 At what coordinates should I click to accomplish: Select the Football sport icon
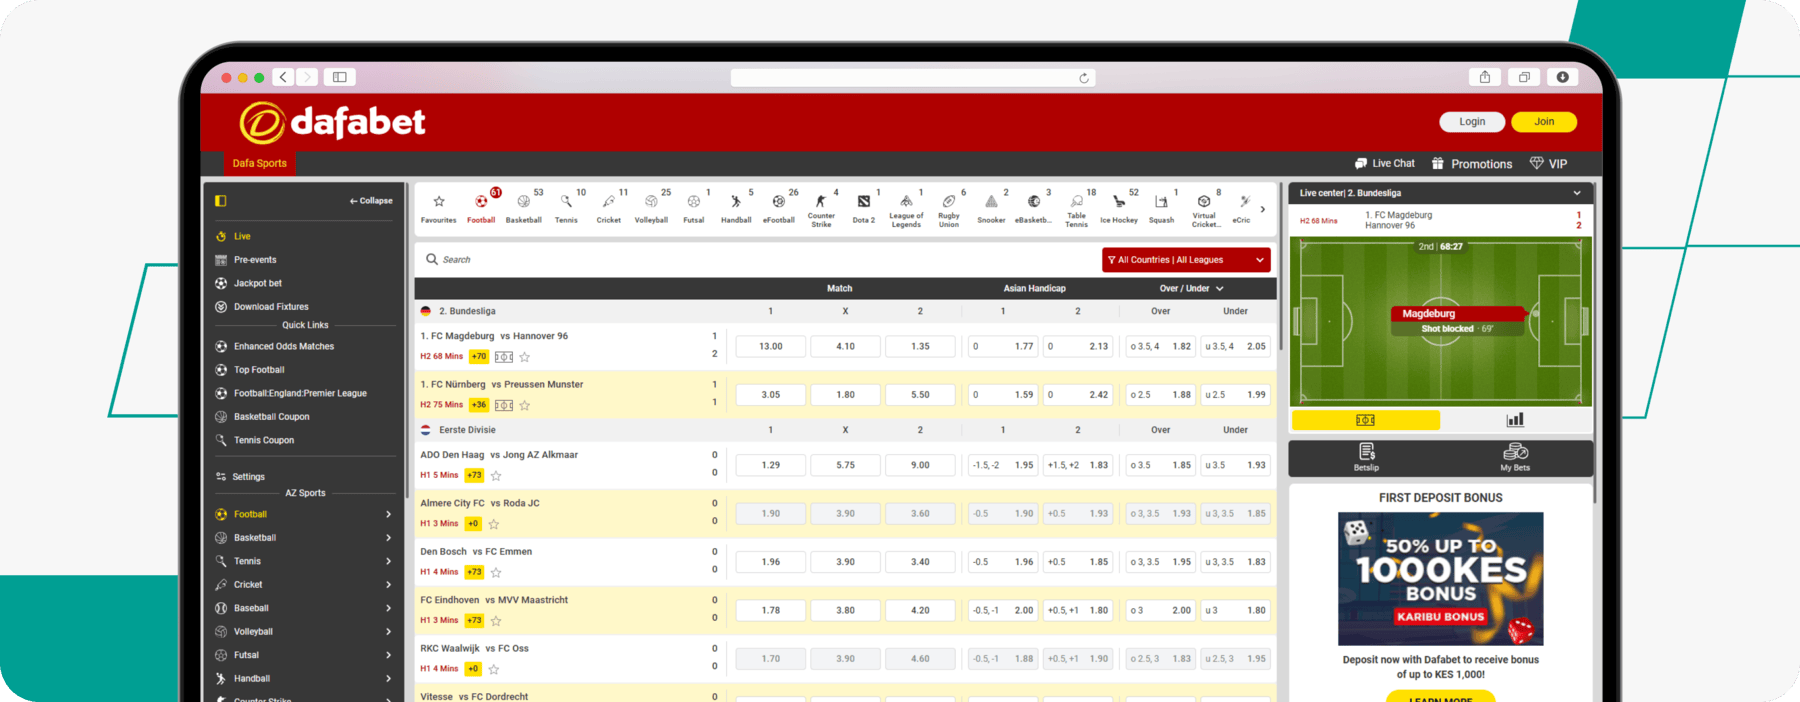point(481,208)
